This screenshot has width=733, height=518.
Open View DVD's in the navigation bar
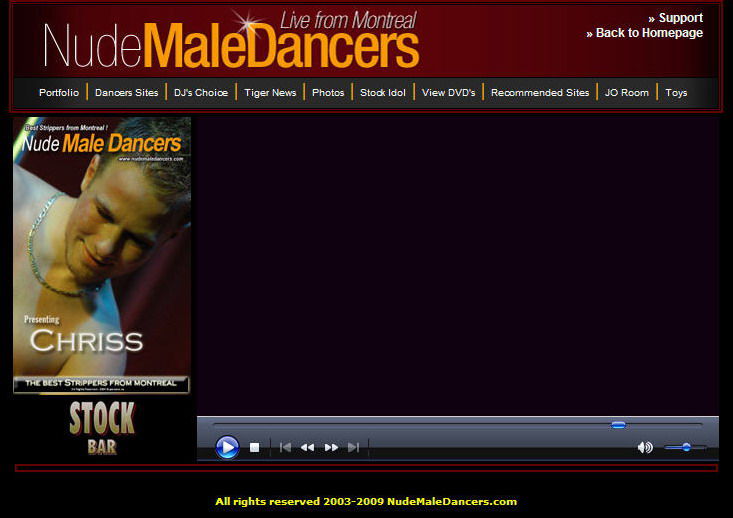(x=448, y=93)
